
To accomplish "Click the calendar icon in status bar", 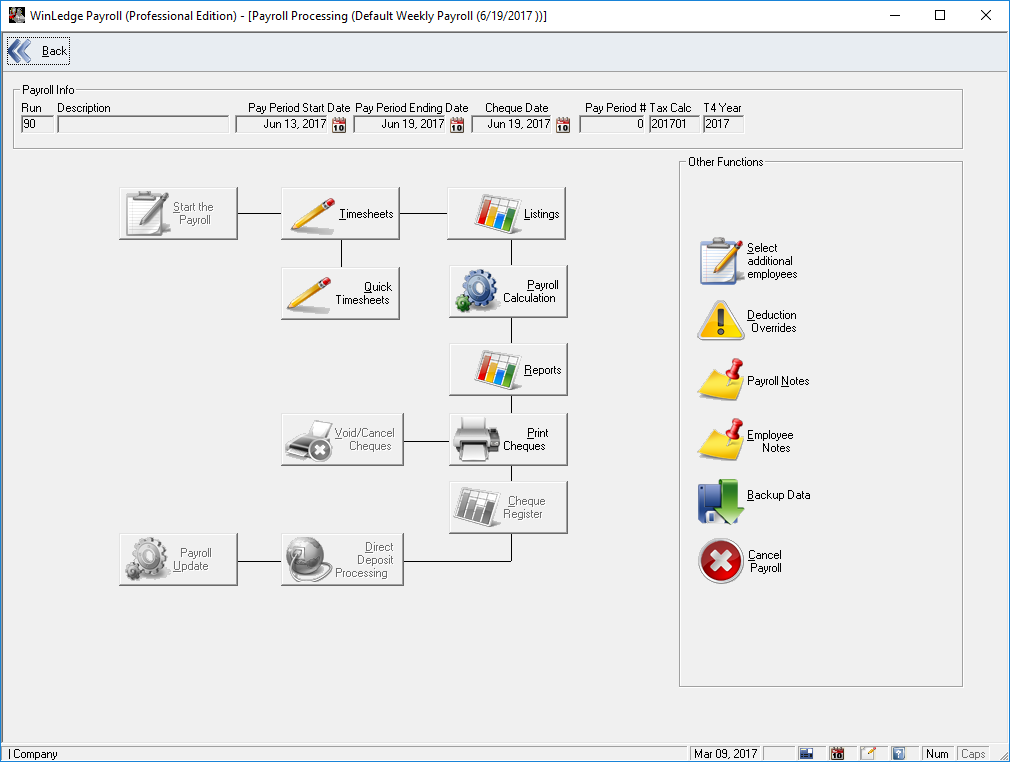I will coord(838,754).
